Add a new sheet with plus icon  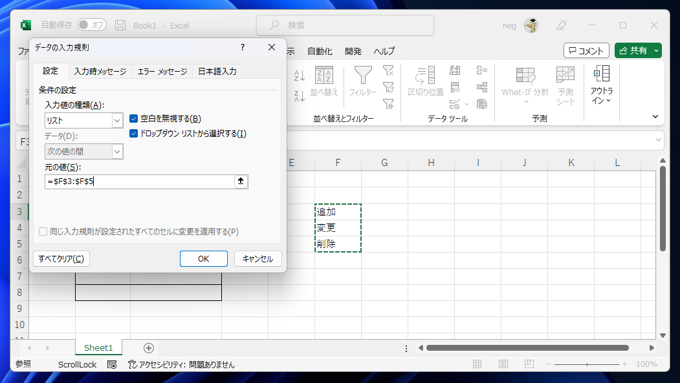coord(148,348)
